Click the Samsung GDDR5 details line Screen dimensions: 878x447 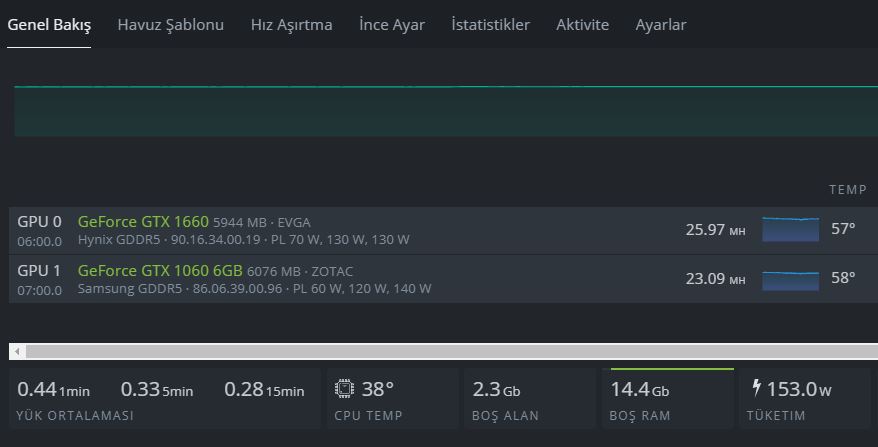pos(254,288)
